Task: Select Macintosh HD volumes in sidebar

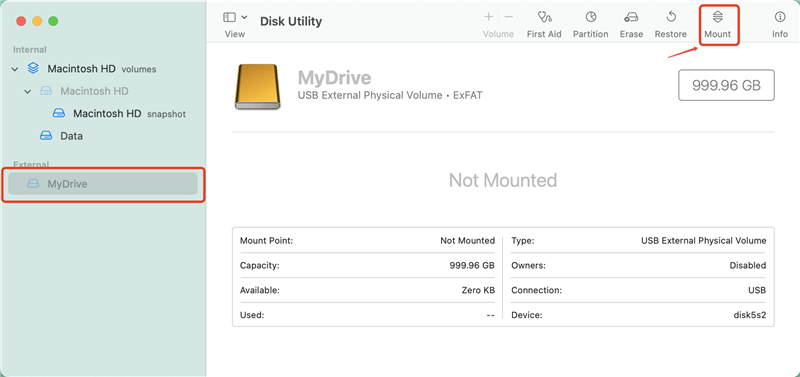Action: click(102, 68)
